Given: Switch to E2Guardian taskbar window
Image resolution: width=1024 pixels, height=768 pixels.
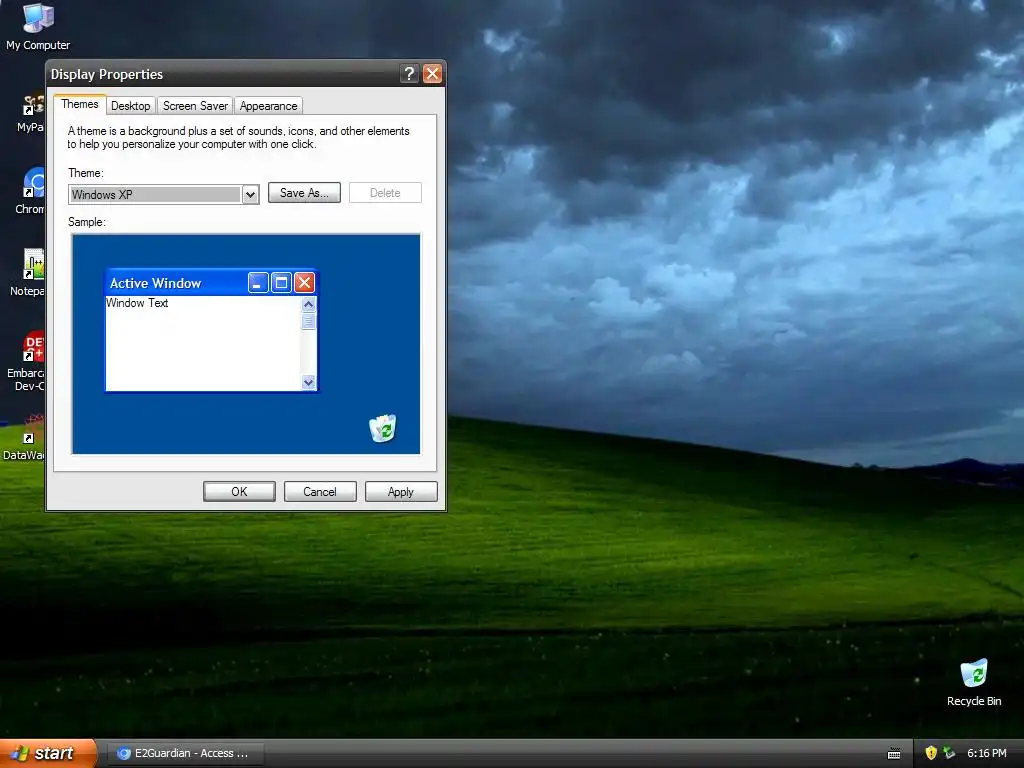Looking at the screenshot, I should point(185,754).
